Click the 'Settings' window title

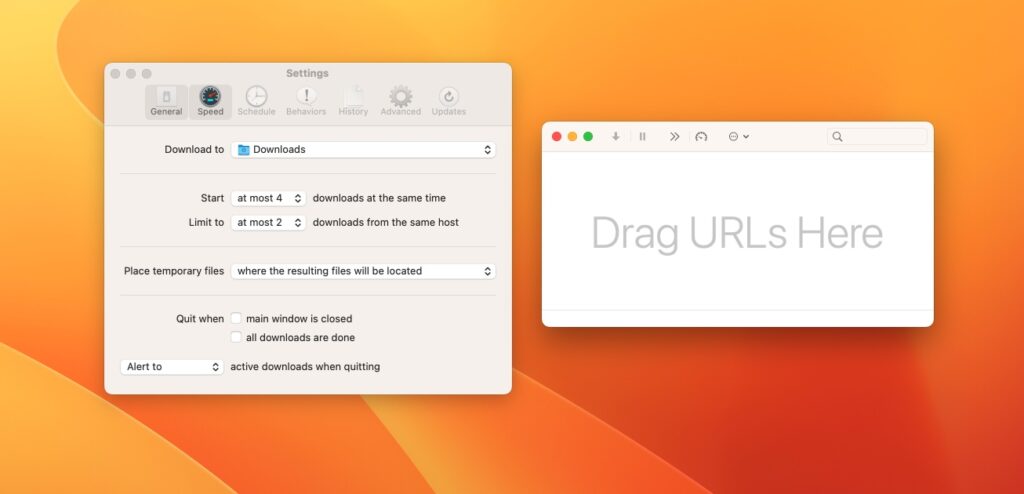308,73
